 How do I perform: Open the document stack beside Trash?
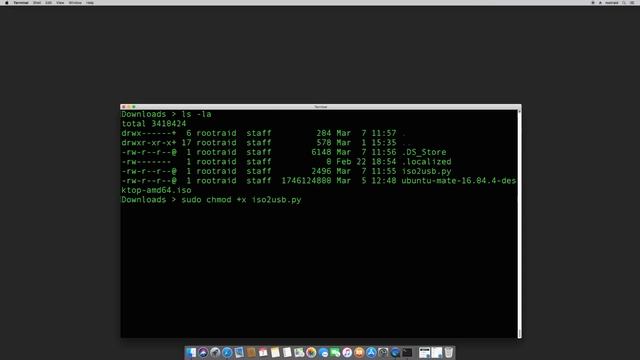point(437,352)
